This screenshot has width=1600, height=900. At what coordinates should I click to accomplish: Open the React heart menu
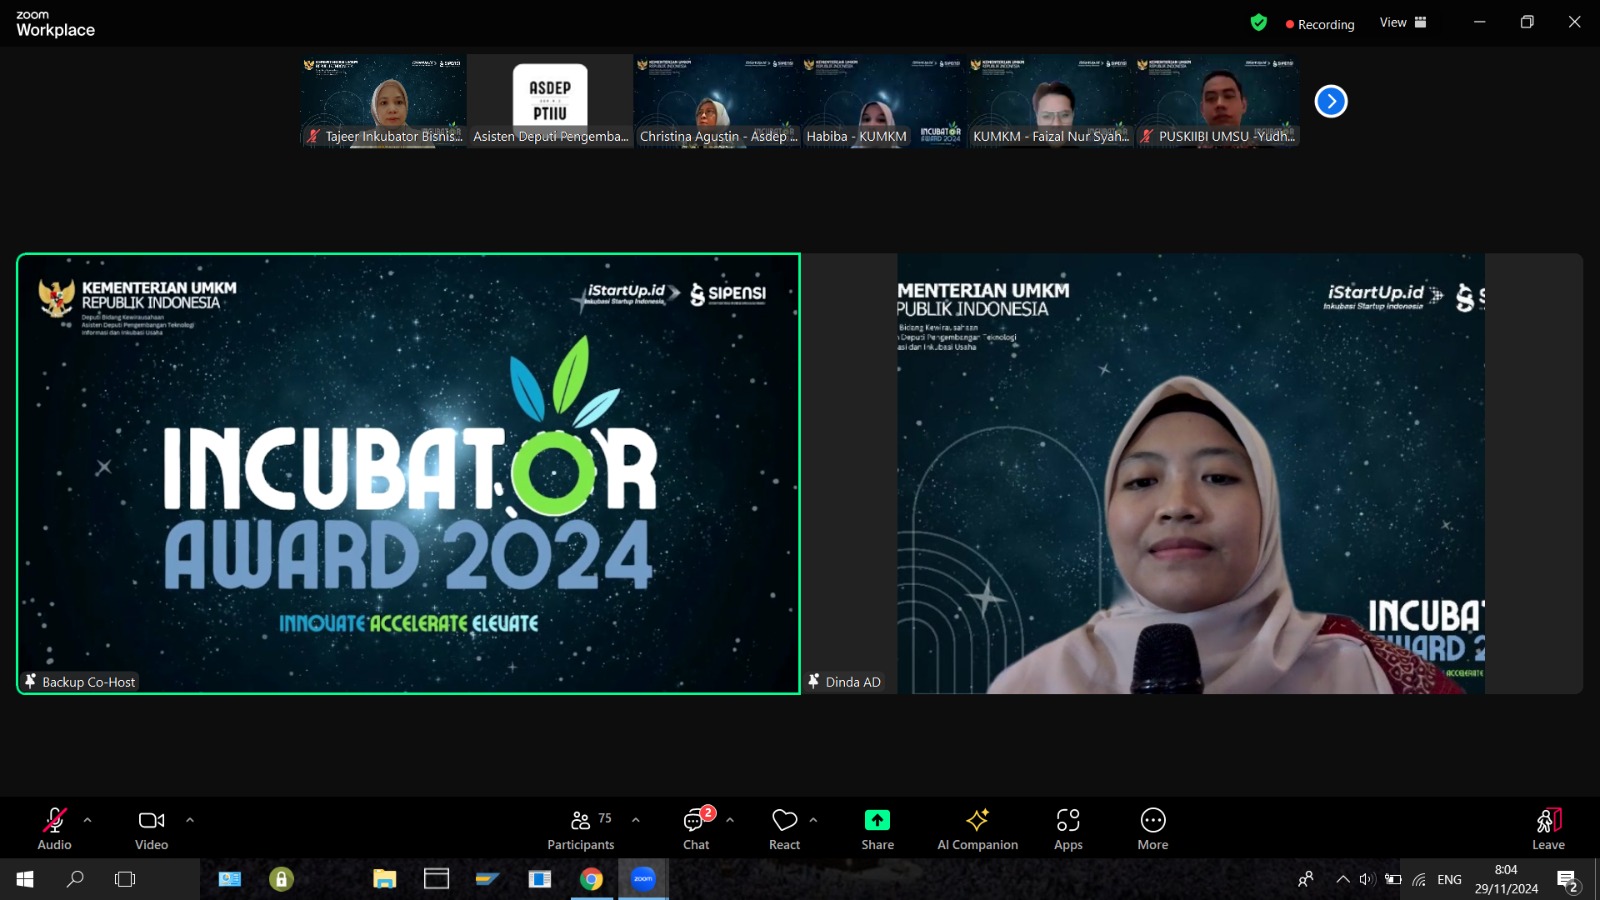click(x=785, y=829)
